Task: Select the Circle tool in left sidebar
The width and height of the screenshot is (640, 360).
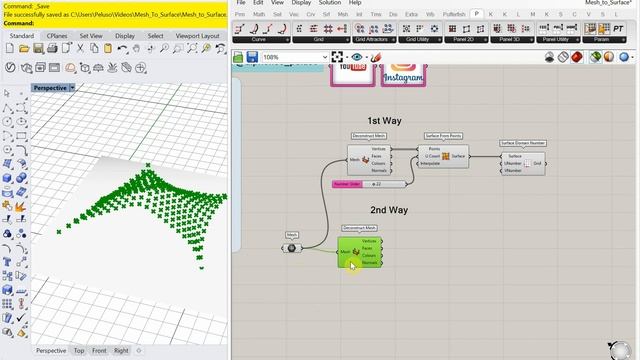Action: point(7,122)
